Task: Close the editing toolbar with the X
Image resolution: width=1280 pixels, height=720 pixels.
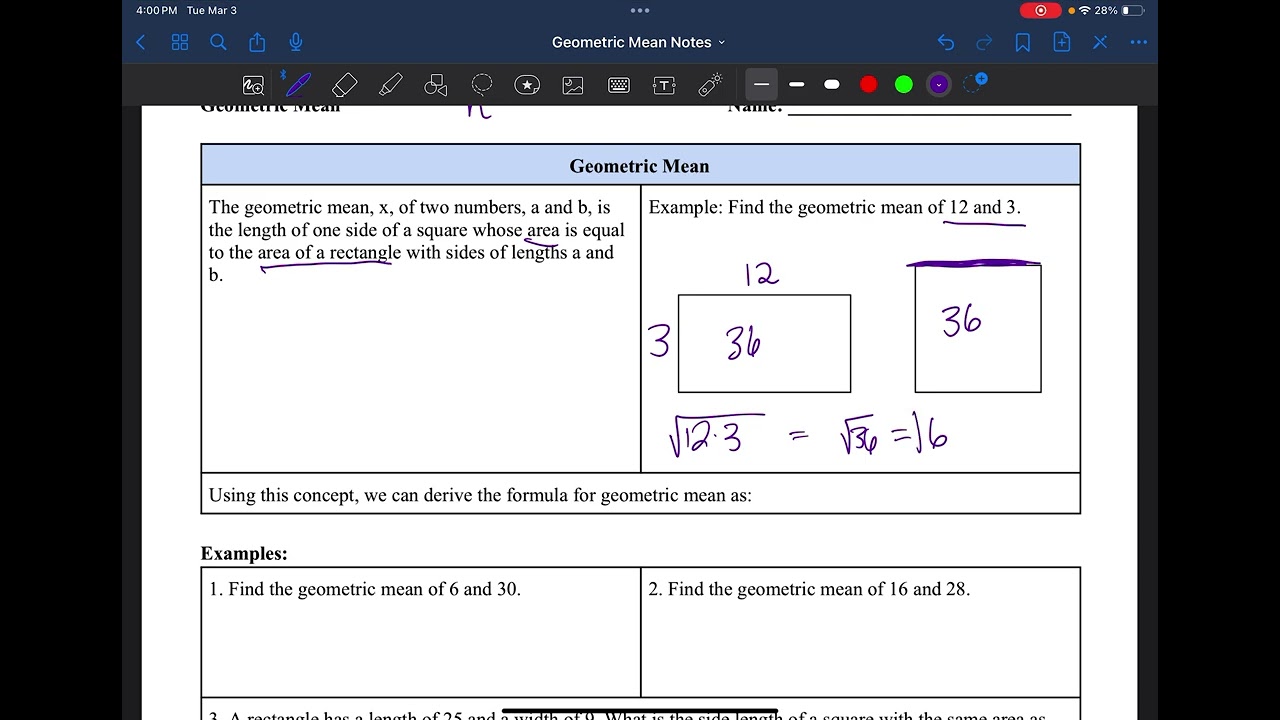Action: pos(1100,42)
